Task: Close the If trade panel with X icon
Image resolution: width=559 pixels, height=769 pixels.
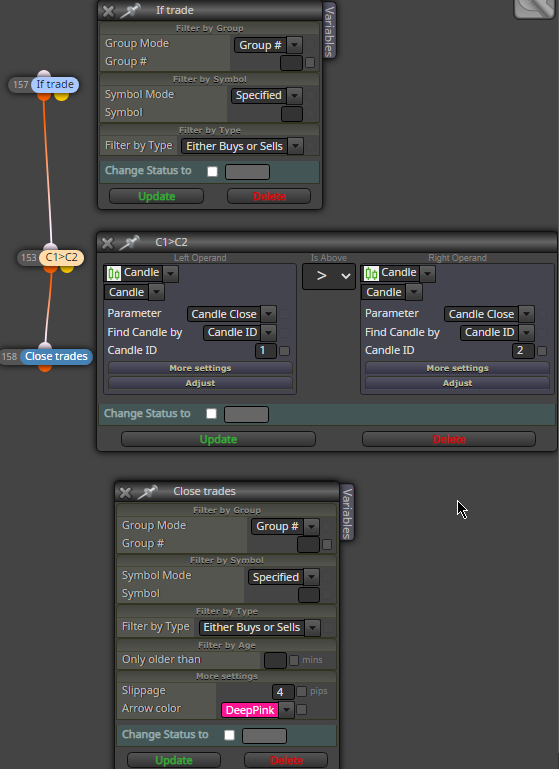Action: click(x=109, y=11)
